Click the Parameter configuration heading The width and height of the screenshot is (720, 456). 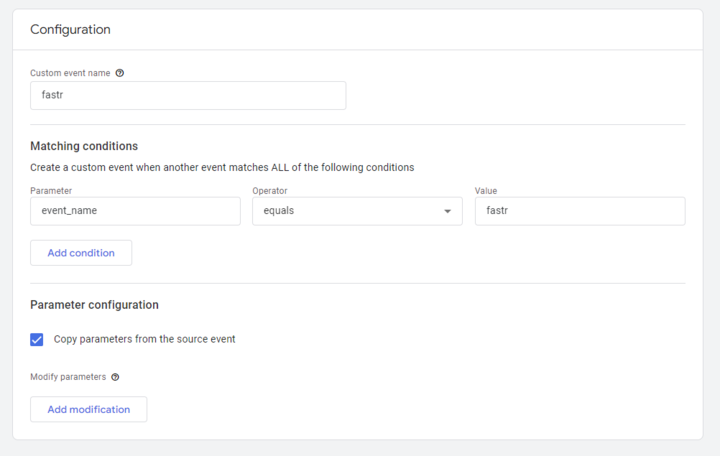(x=95, y=305)
